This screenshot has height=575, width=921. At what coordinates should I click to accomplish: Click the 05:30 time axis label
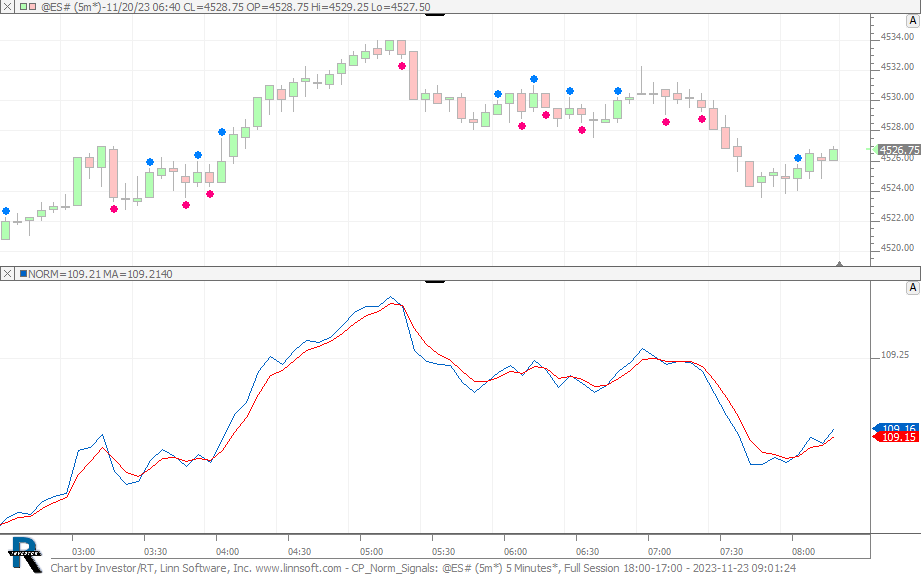pos(443,552)
